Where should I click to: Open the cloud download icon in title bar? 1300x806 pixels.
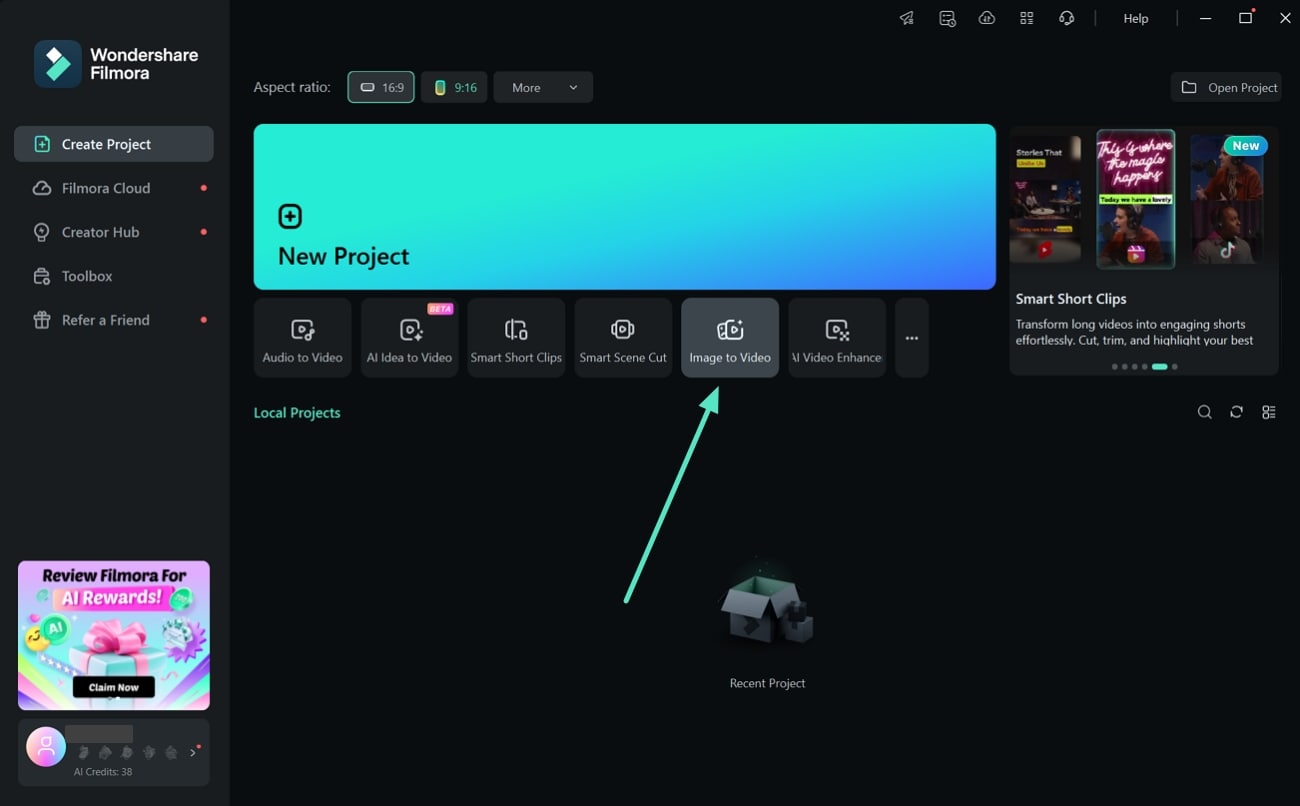(x=987, y=18)
